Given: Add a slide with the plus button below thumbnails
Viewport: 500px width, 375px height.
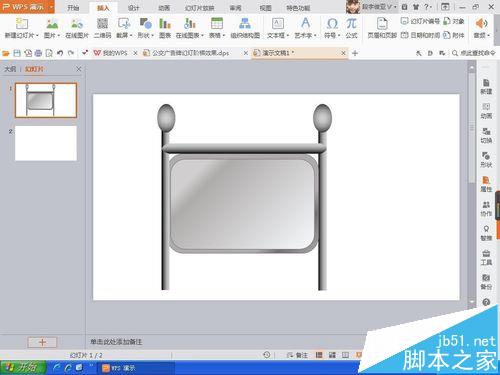Looking at the screenshot, I should [42, 342].
